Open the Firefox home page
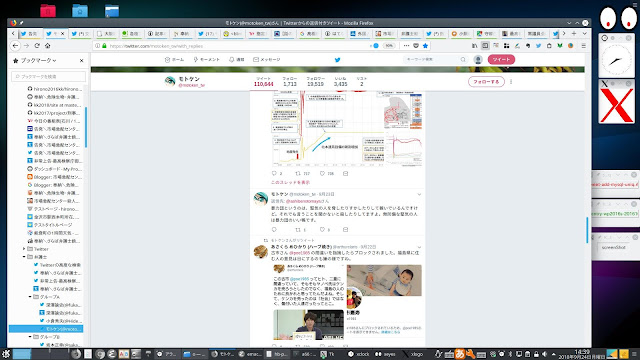Viewport: 640px width, 360px height. click(47, 46)
